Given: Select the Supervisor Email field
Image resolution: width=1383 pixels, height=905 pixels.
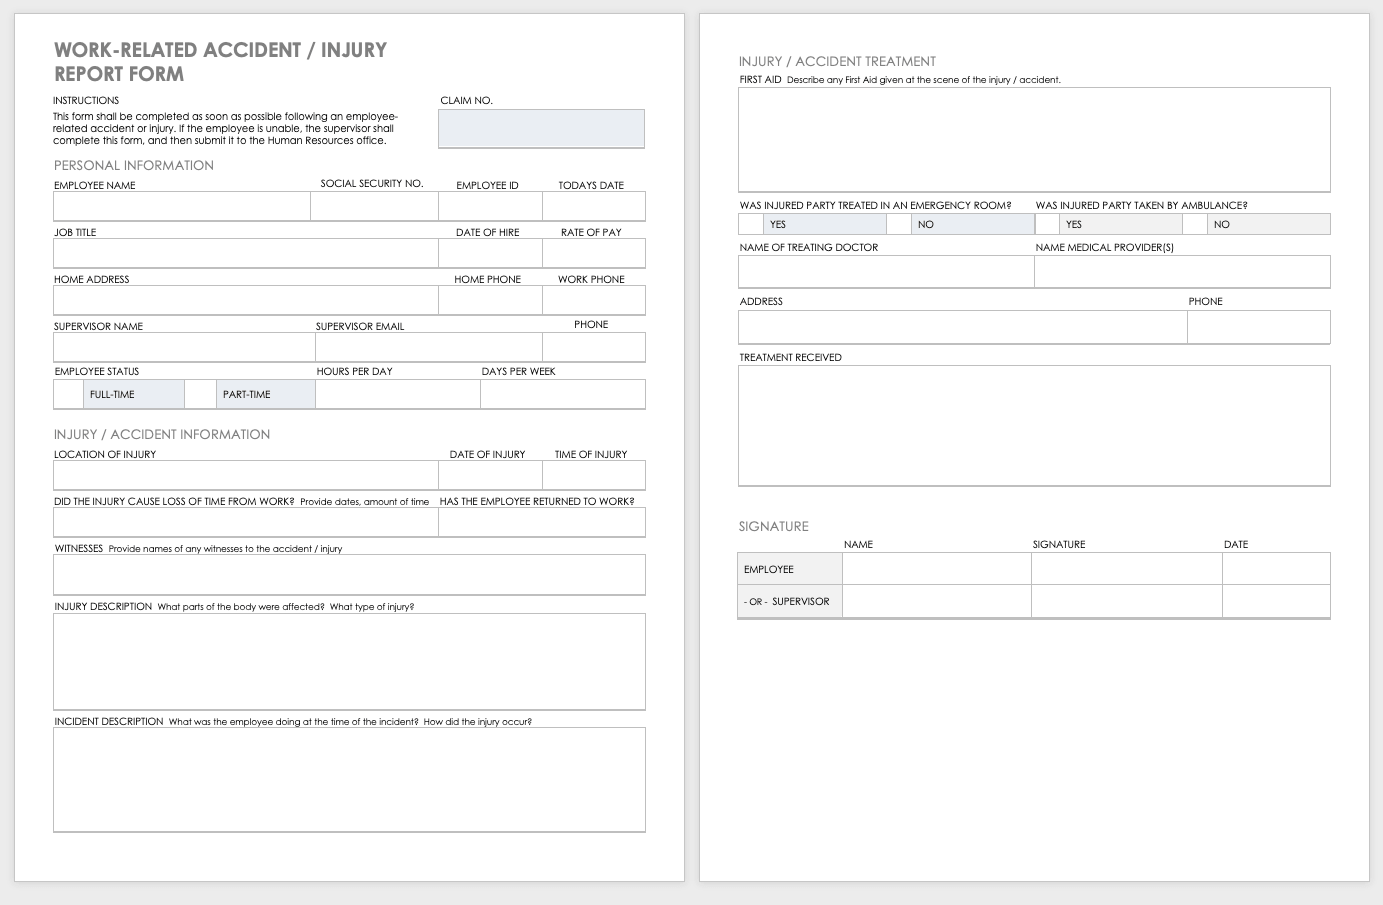Looking at the screenshot, I should [x=428, y=348].
